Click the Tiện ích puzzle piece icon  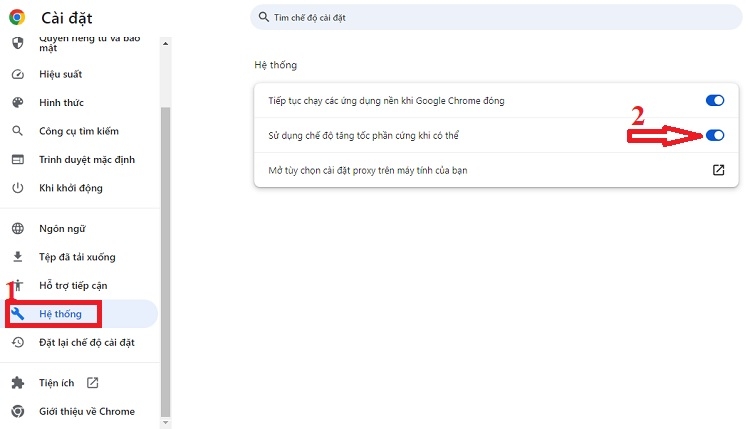pos(17,382)
